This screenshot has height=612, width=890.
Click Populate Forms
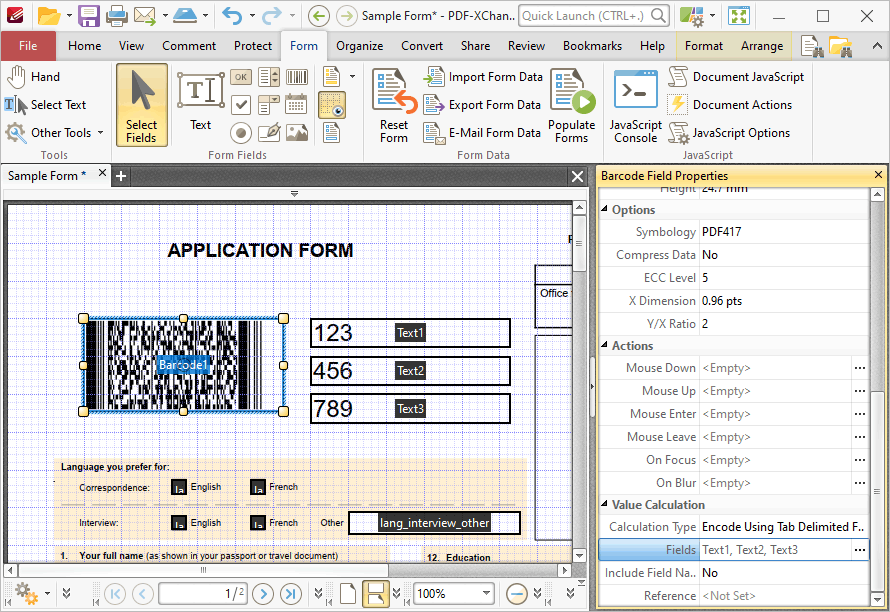(x=572, y=106)
